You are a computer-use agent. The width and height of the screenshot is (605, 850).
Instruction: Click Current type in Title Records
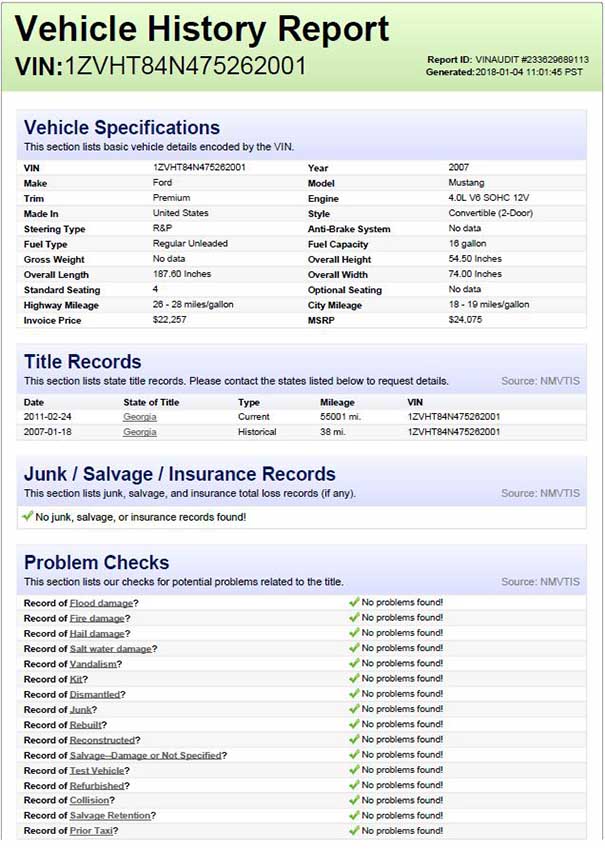tap(254, 417)
